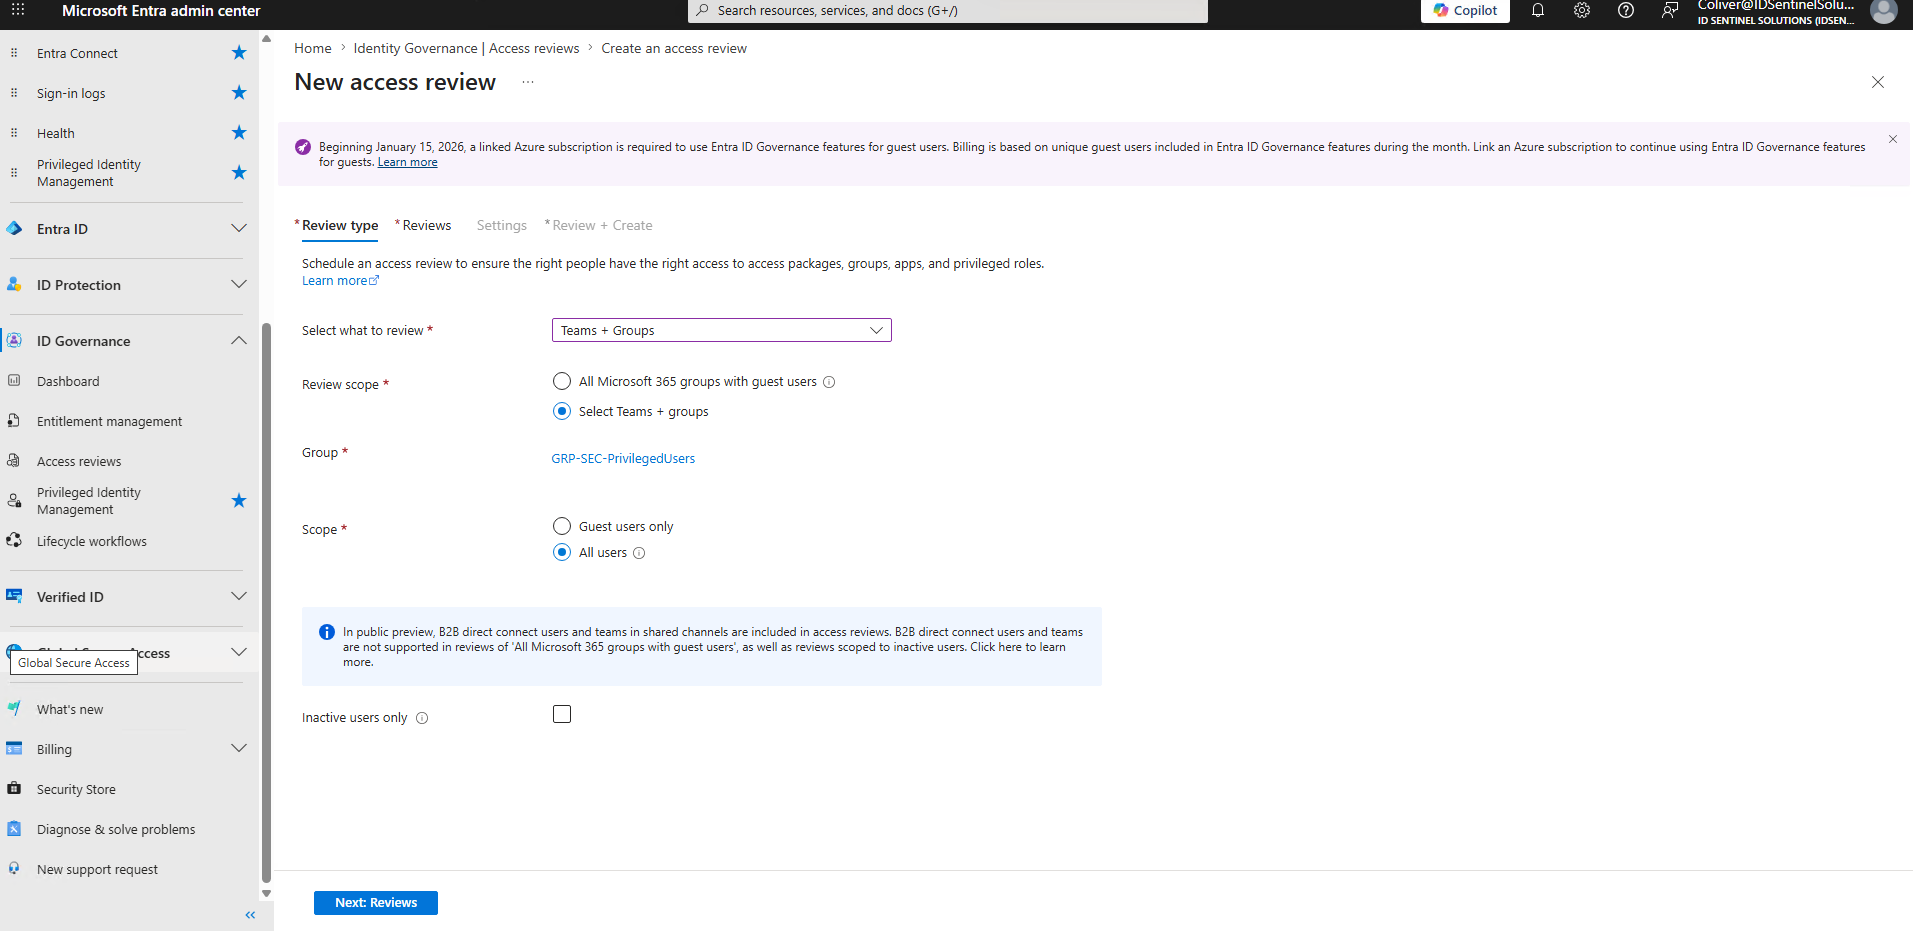Open the feedback person icon
The height and width of the screenshot is (931, 1913).
1670,10
